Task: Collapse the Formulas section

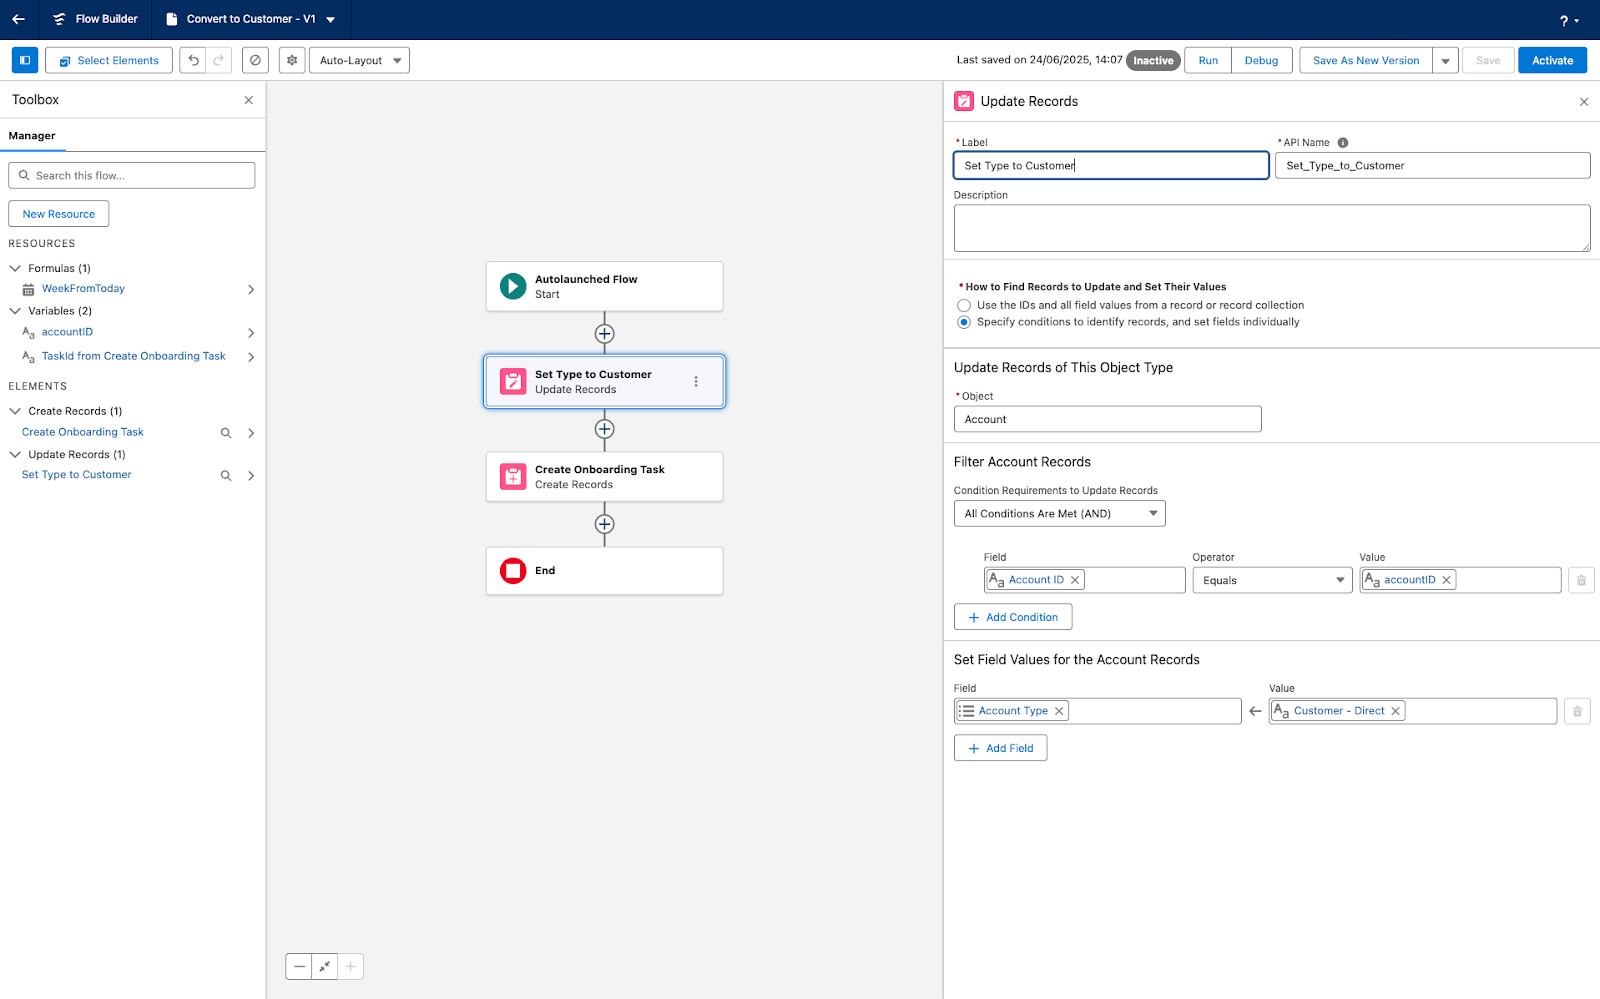Action: click(15, 268)
